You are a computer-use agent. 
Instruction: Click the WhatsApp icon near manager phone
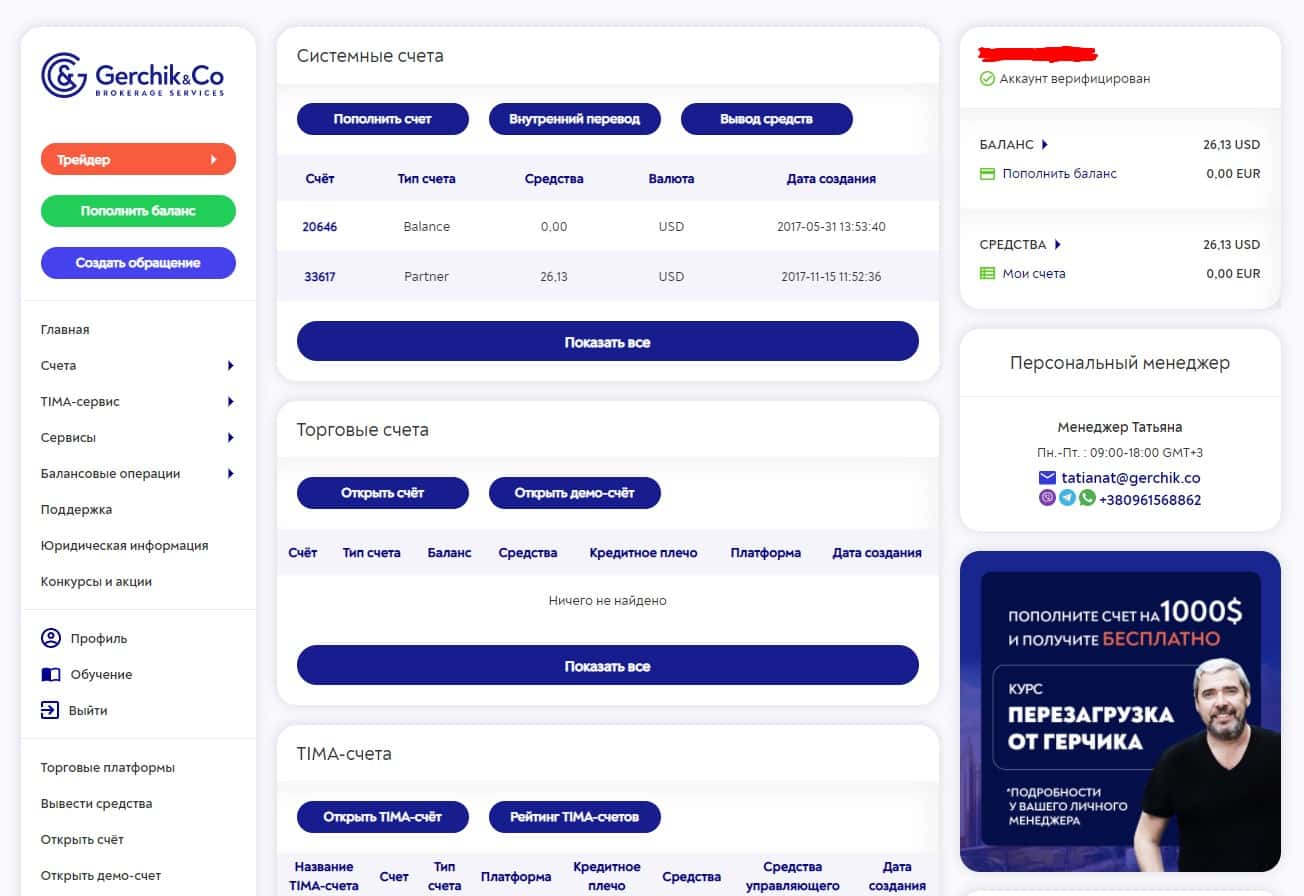(1087, 498)
